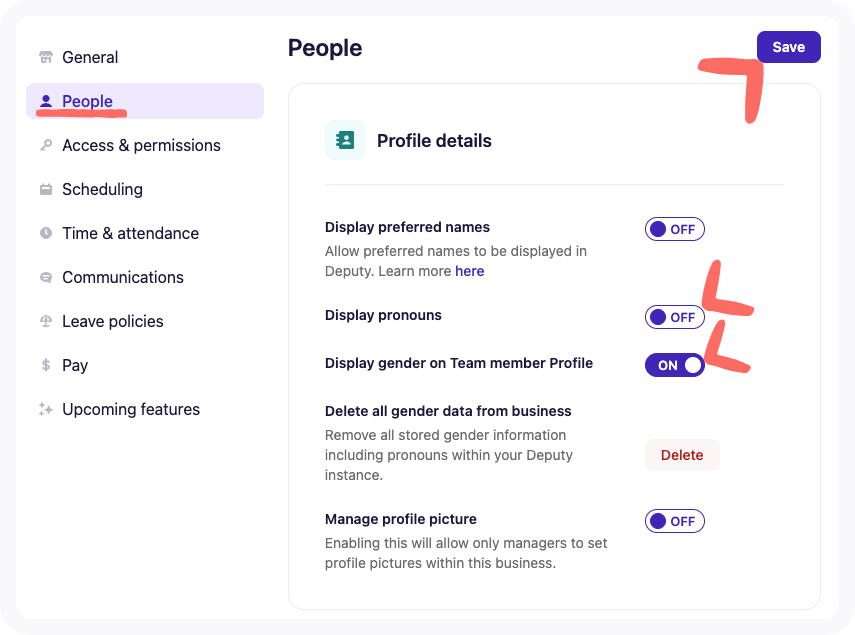Click the teal Profile details badge icon
Viewport: 855px width, 635px height.
(344, 140)
